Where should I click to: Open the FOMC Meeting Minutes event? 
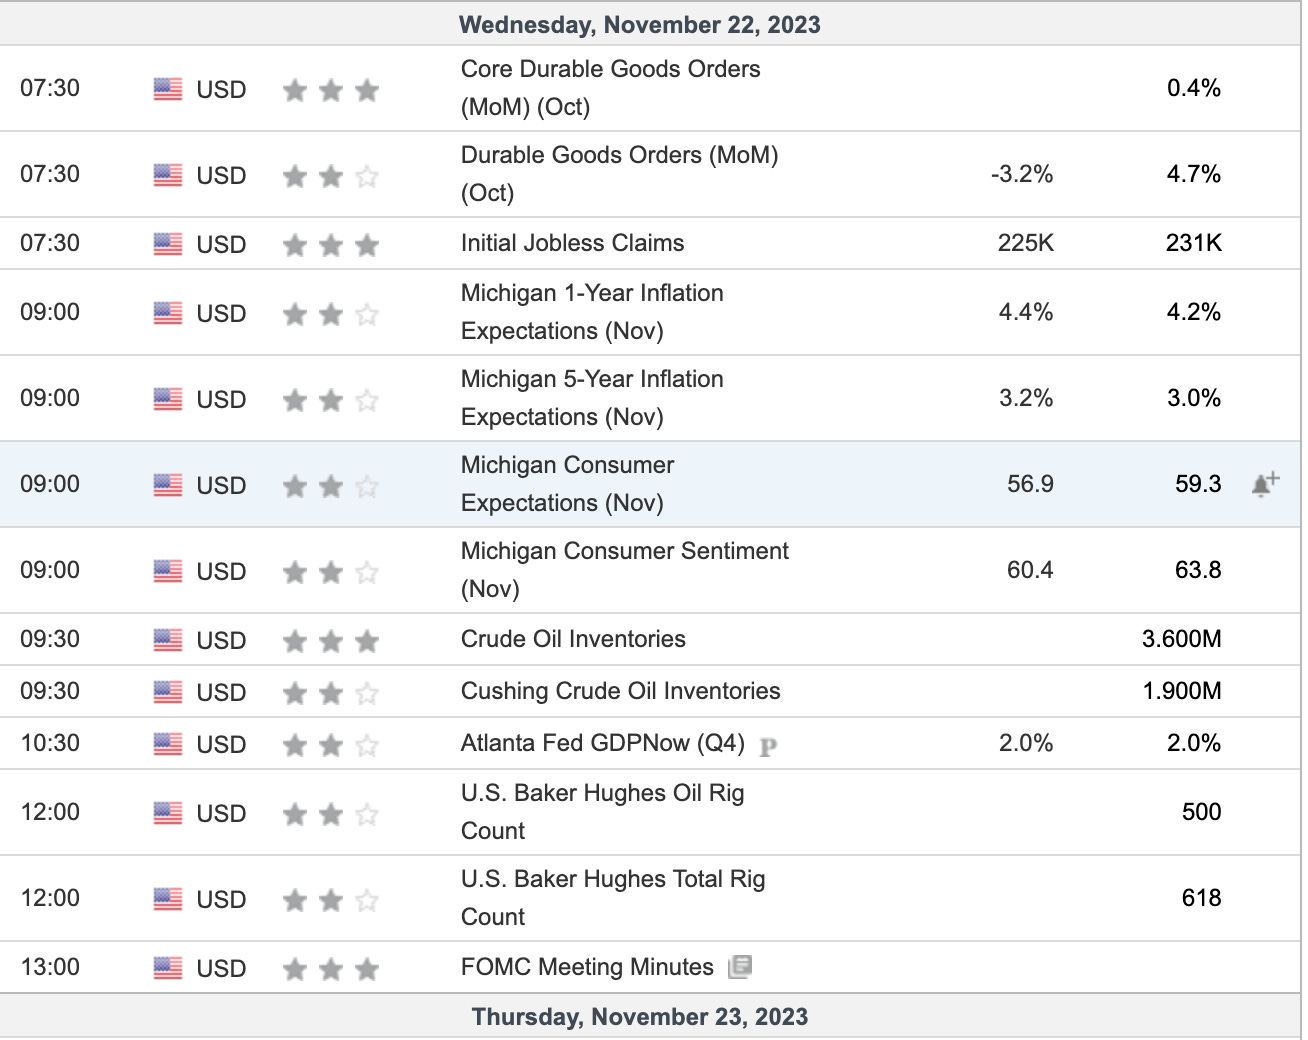(587, 967)
